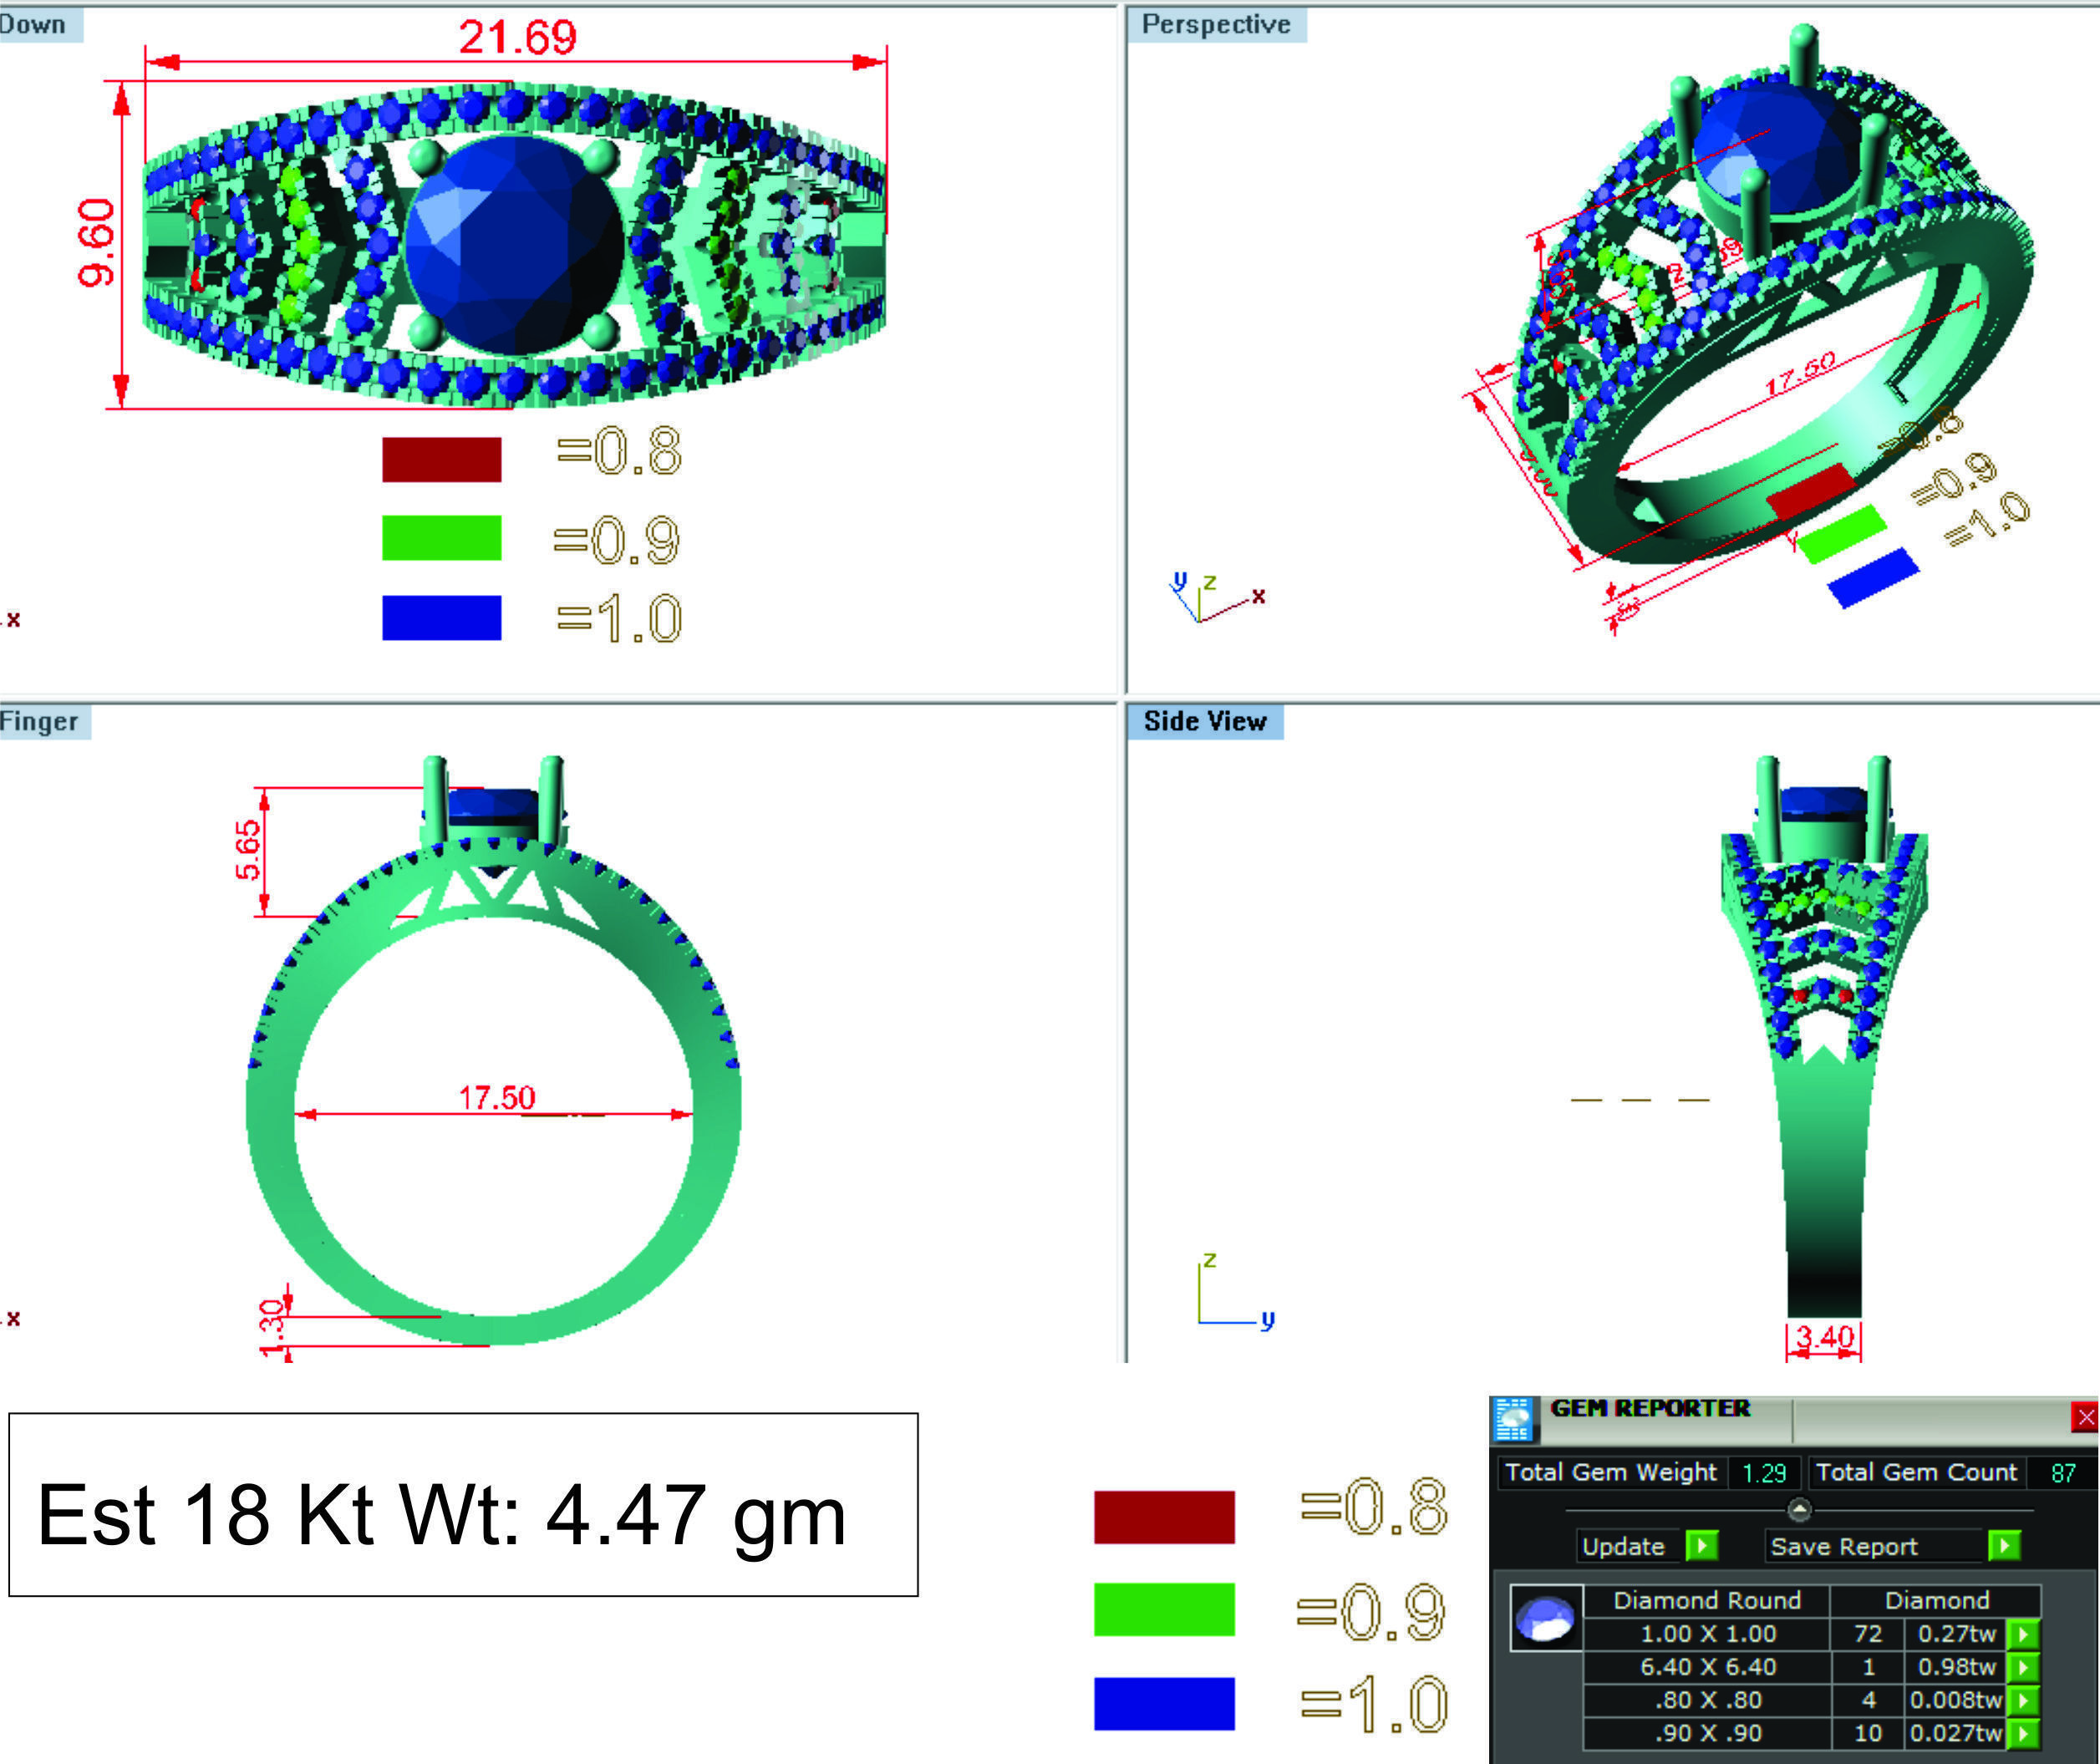Select the Finger viewport label
The image size is (2100, 1764).
(40, 721)
